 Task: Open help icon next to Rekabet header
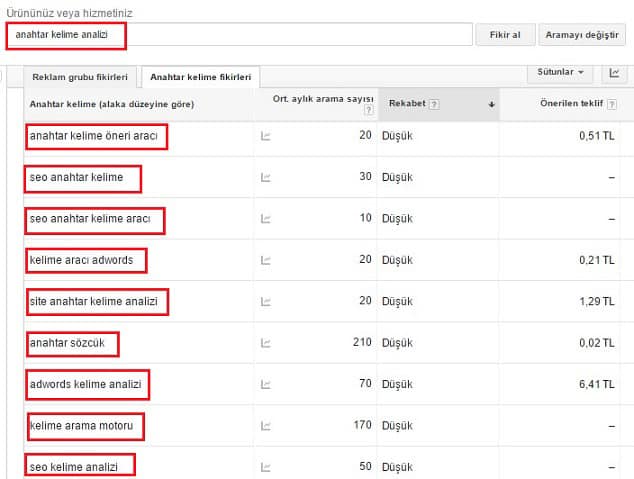(434, 104)
